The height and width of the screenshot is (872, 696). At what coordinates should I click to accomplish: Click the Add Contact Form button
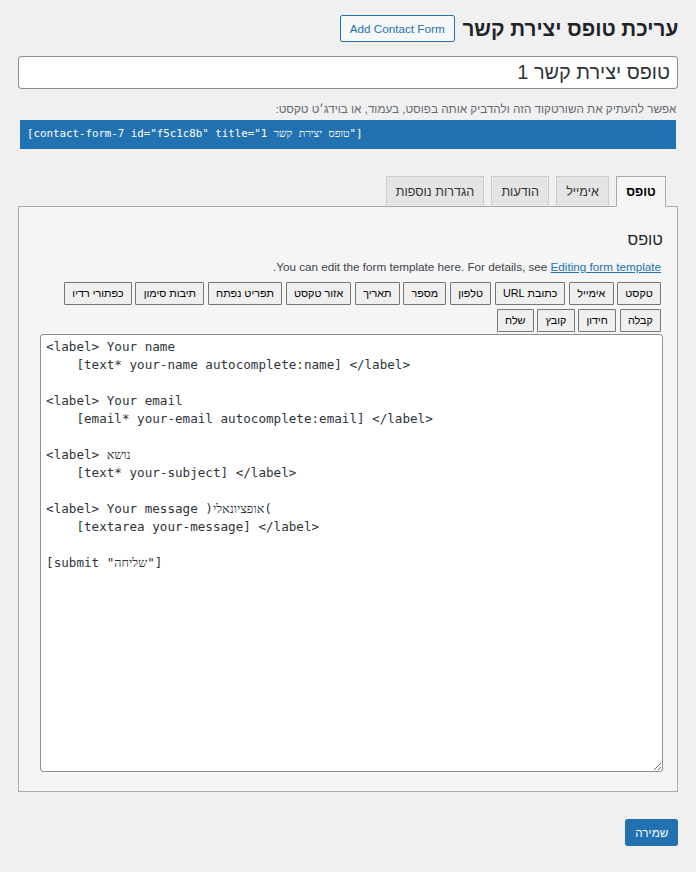397,29
